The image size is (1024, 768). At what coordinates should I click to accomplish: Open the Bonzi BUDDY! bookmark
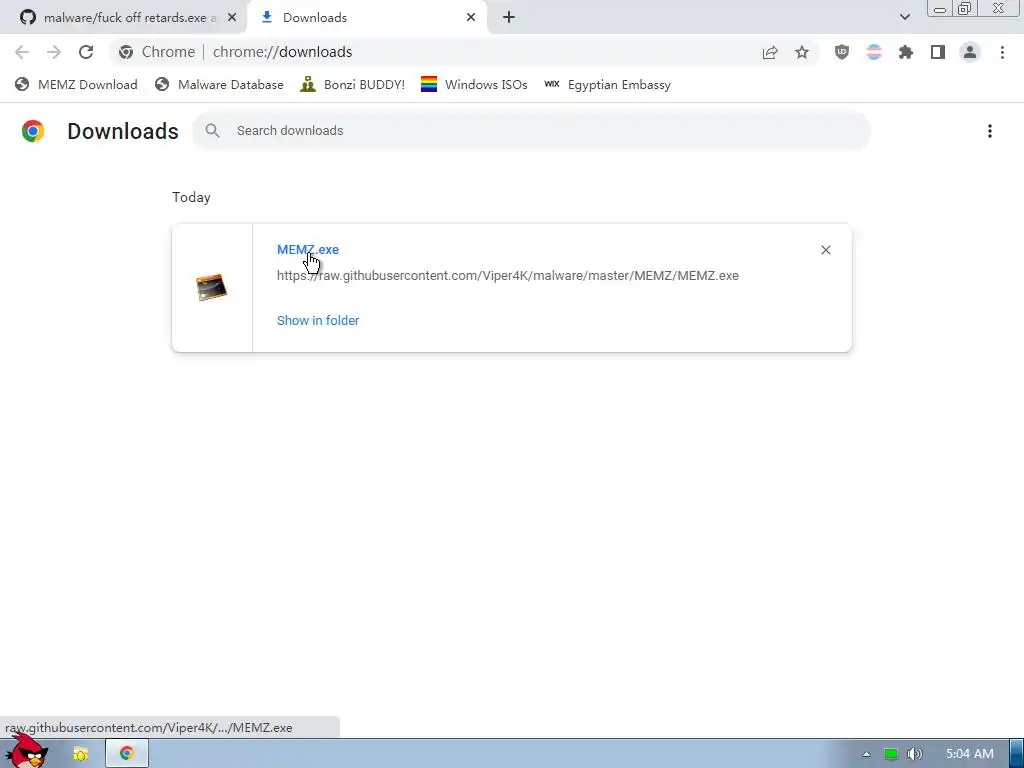[353, 85]
